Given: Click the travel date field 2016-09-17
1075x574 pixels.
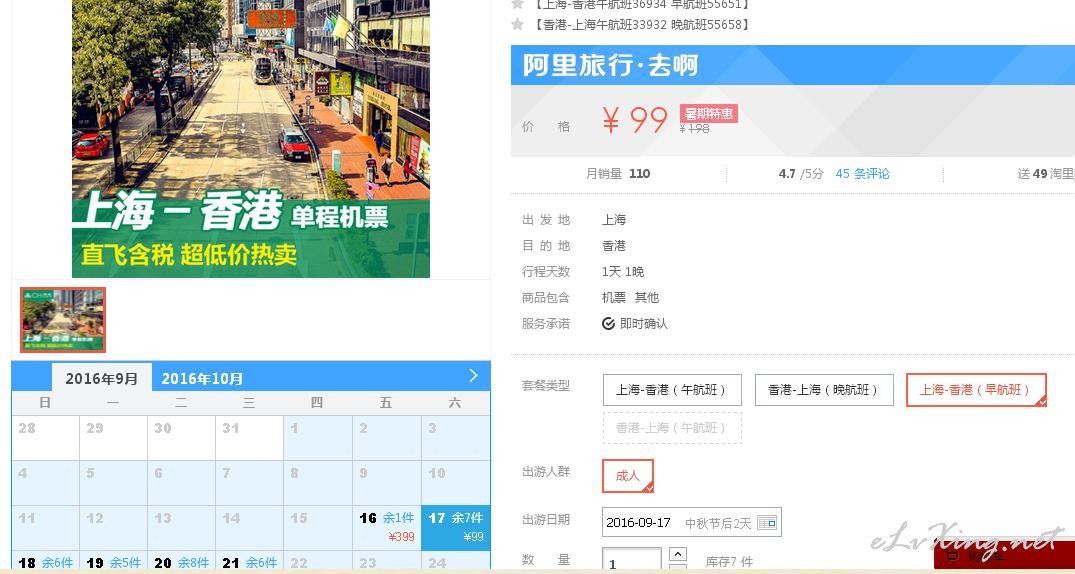Looking at the screenshot, I should (692, 523).
